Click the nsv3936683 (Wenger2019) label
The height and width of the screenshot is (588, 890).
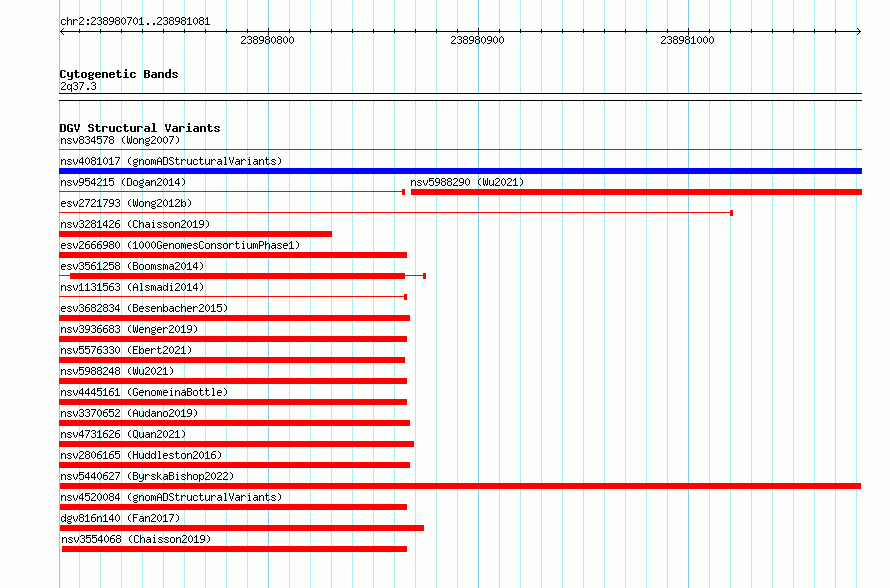[129, 329]
